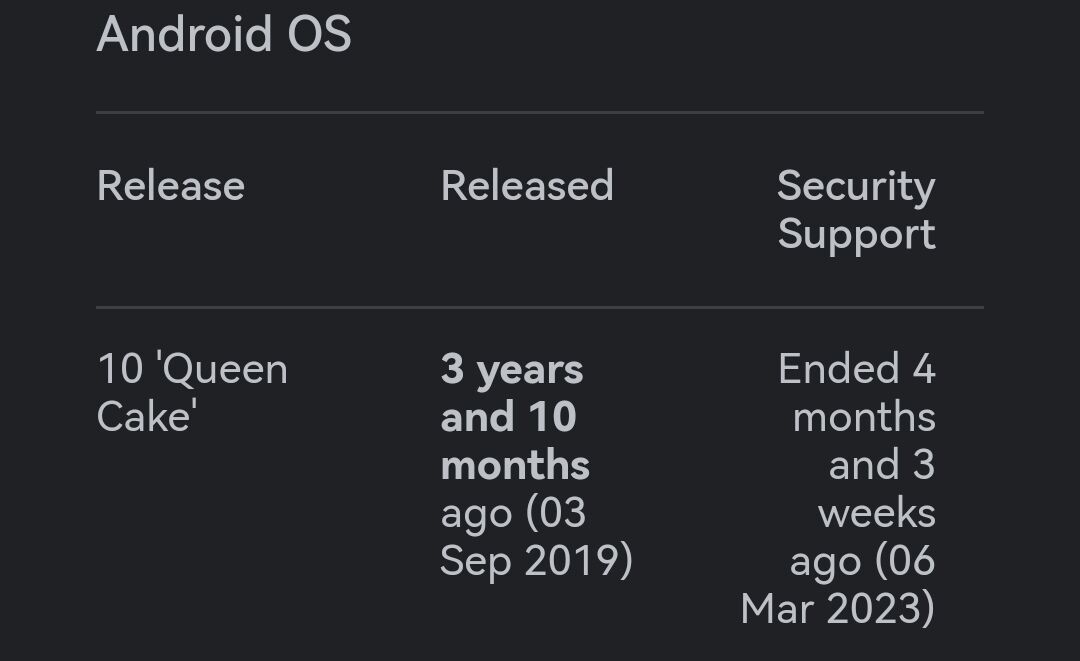Image resolution: width=1080 pixels, height=661 pixels.
Task: Select the 'Released' column header
Action: click(527, 186)
